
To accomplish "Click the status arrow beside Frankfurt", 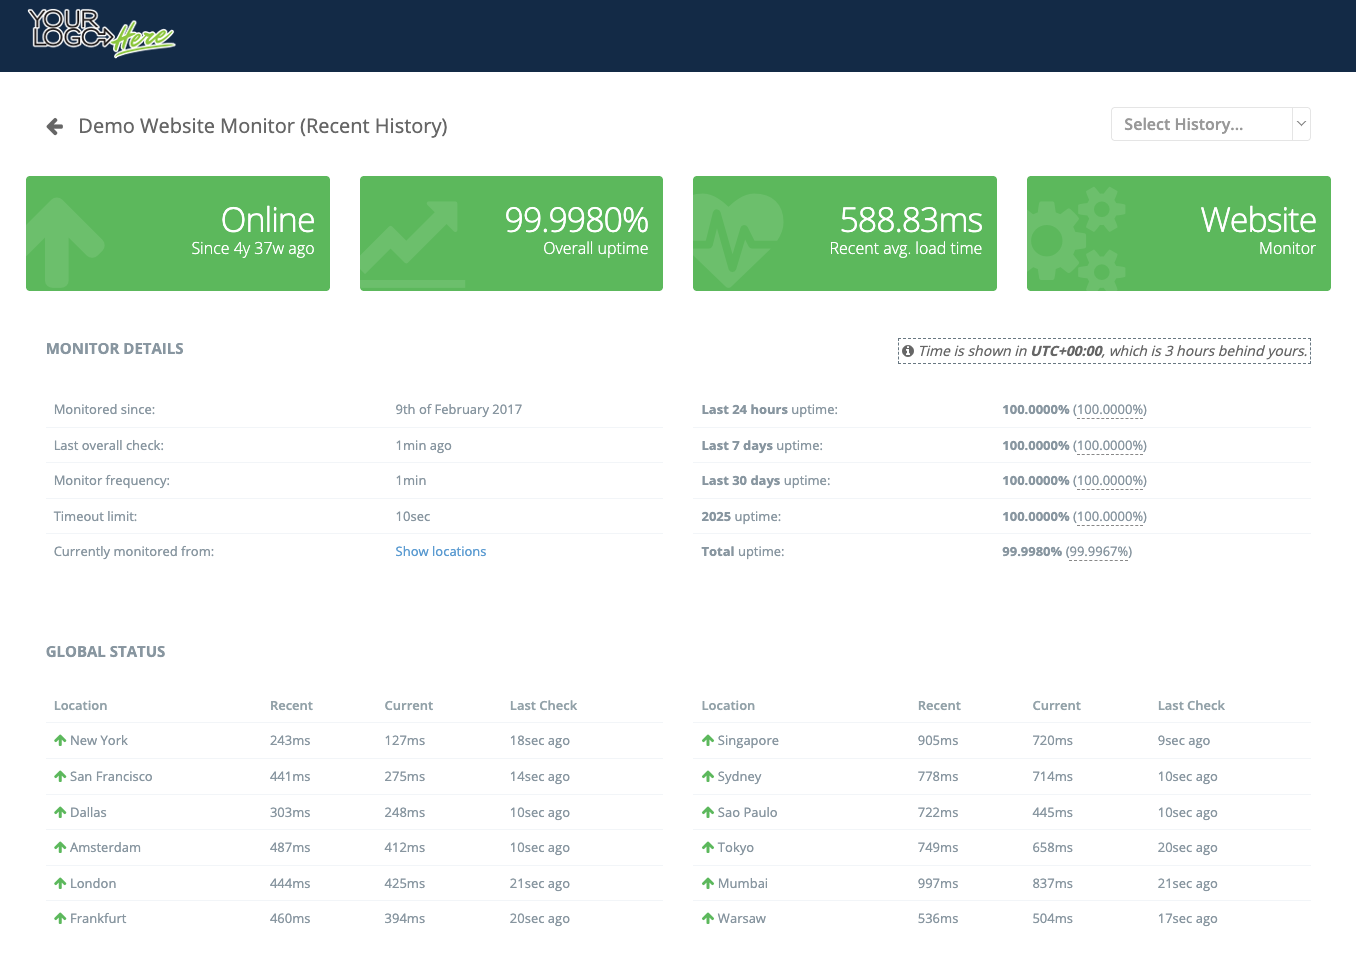I will pyautogui.click(x=60, y=919).
